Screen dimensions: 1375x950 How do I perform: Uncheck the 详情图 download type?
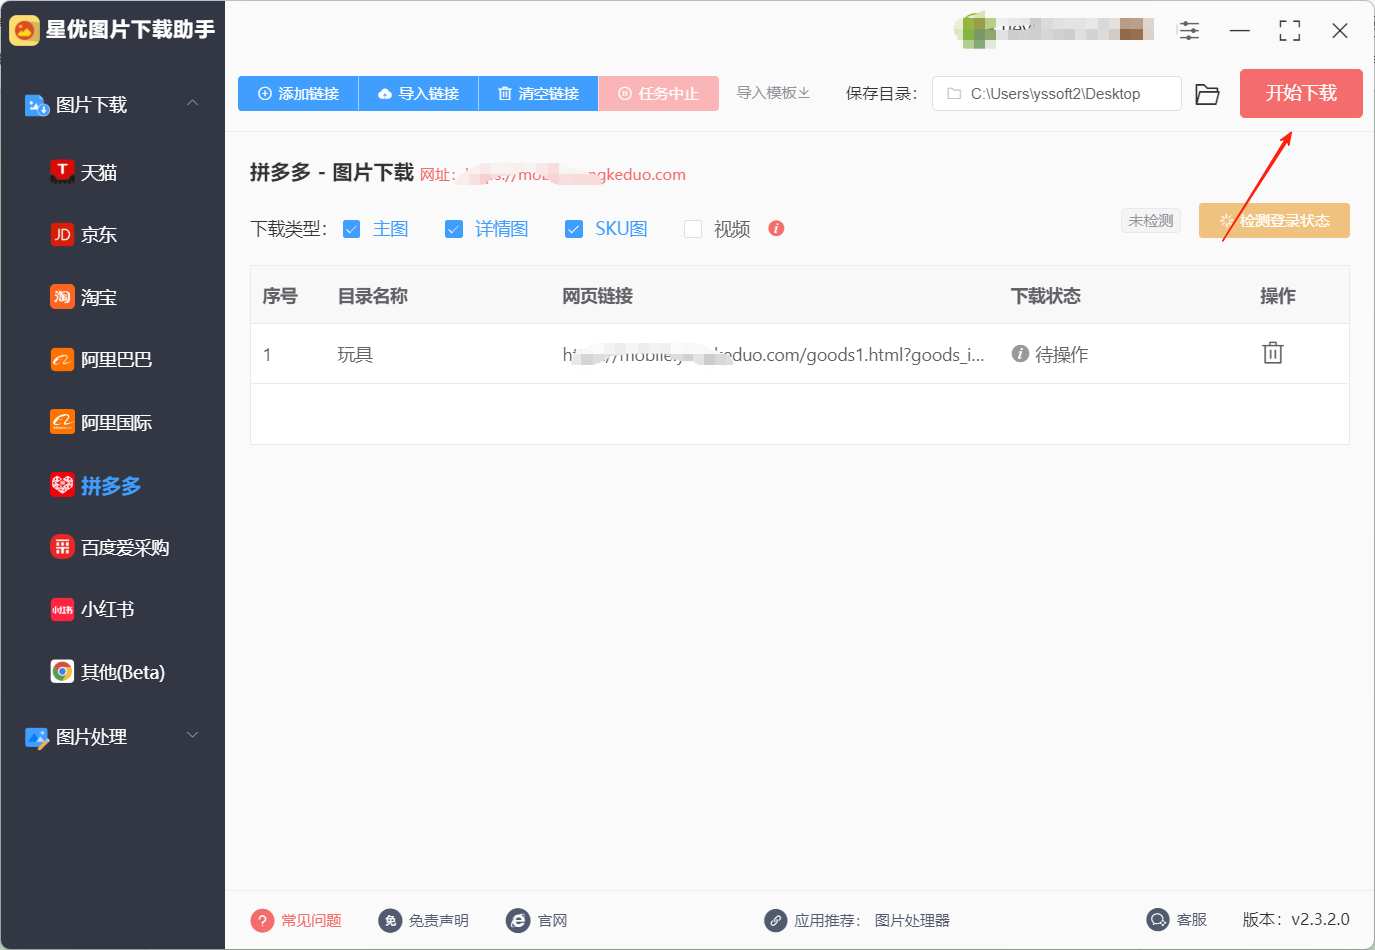coord(454,229)
